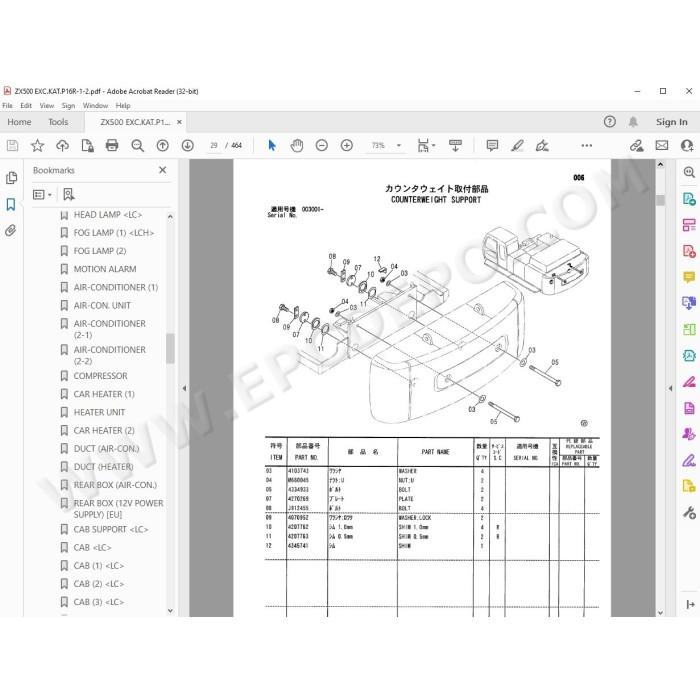Click the page number input field
Image resolution: width=700 pixels, height=700 pixels.
[214, 146]
